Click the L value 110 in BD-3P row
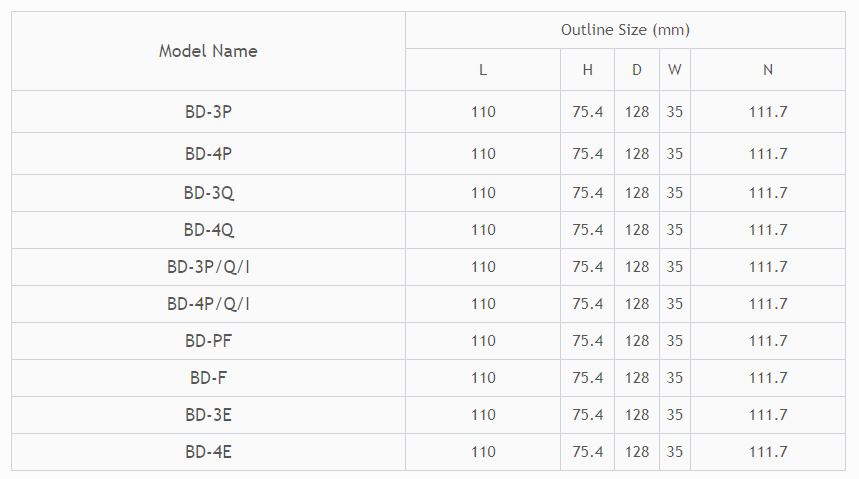The width and height of the screenshot is (859, 479). tap(483, 112)
